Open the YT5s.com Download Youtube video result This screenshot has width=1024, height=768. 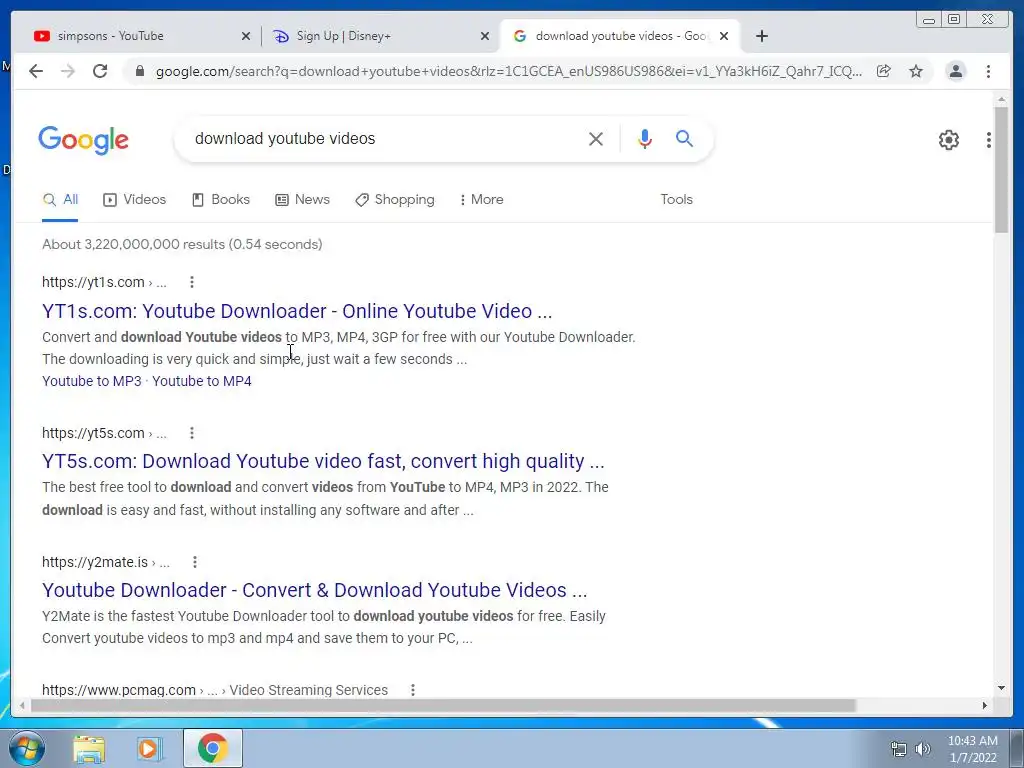(323, 461)
